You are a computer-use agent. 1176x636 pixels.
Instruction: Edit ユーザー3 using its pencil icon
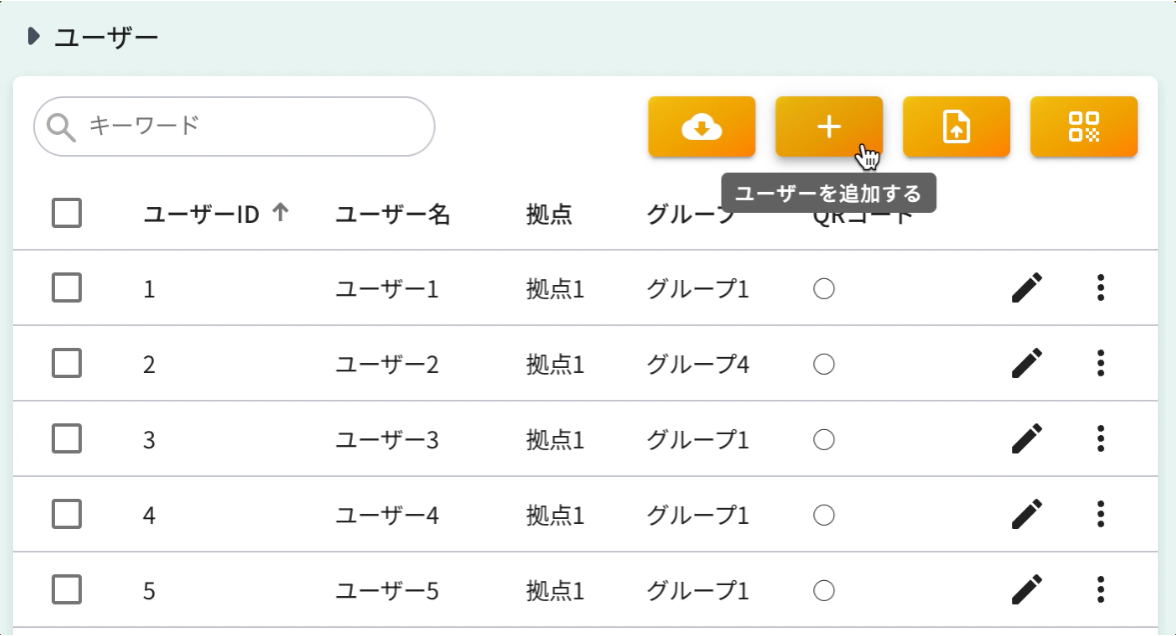click(x=1028, y=439)
